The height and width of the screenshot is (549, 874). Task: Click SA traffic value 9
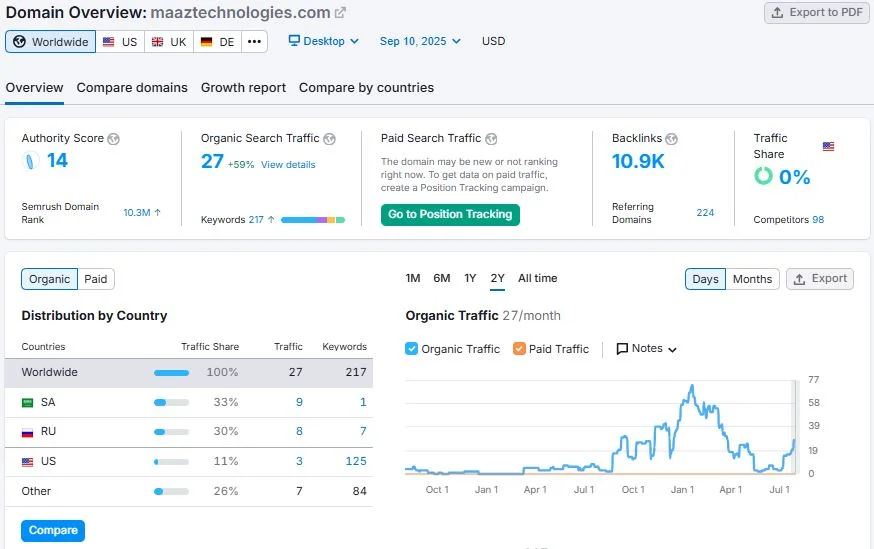[x=299, y=402]
